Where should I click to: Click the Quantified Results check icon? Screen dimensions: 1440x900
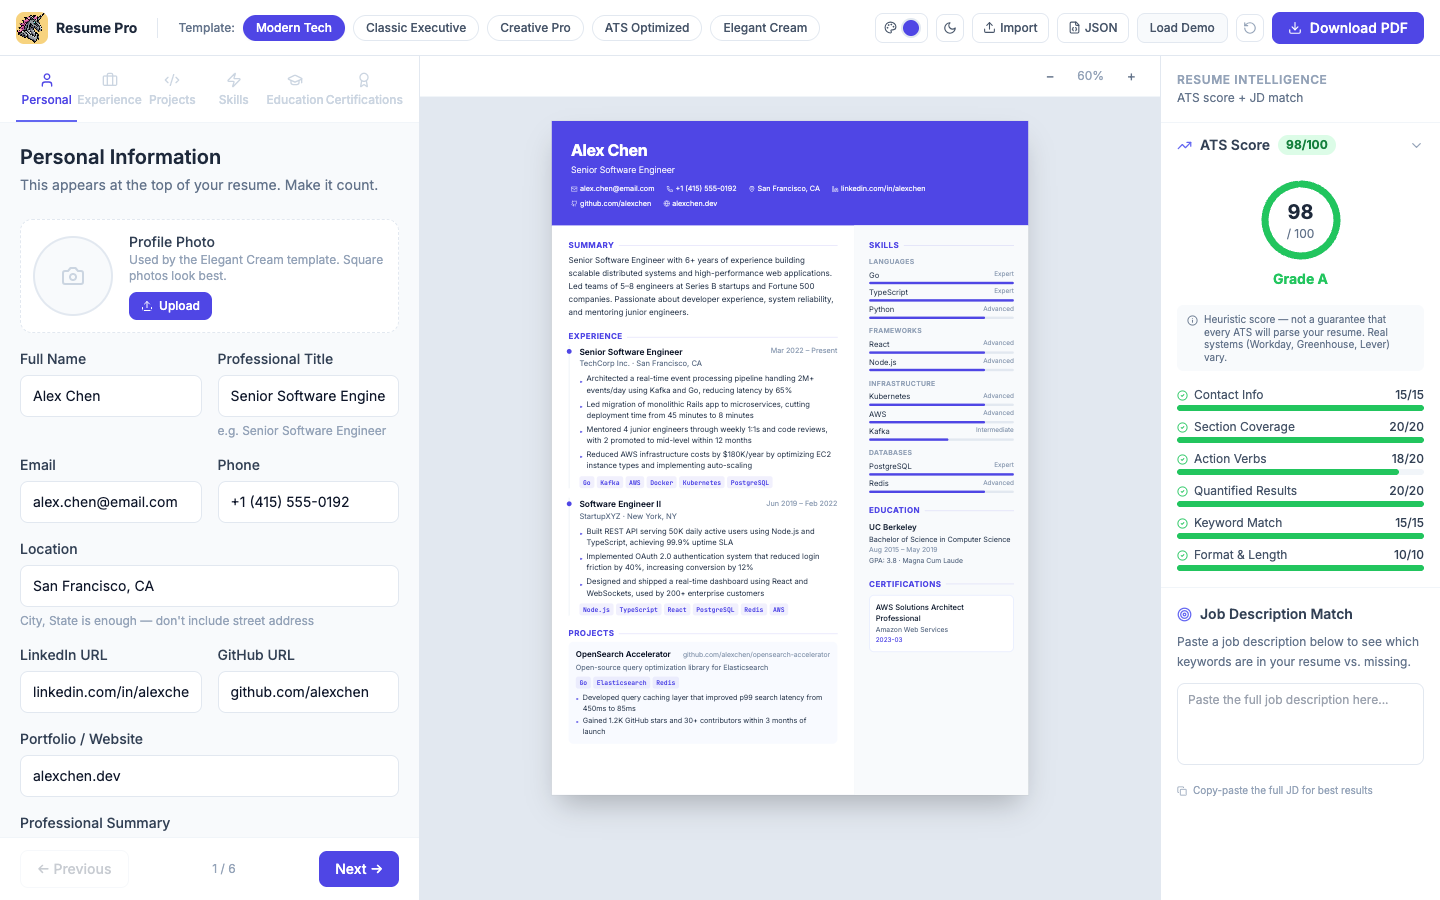[x=1183, y=491]
